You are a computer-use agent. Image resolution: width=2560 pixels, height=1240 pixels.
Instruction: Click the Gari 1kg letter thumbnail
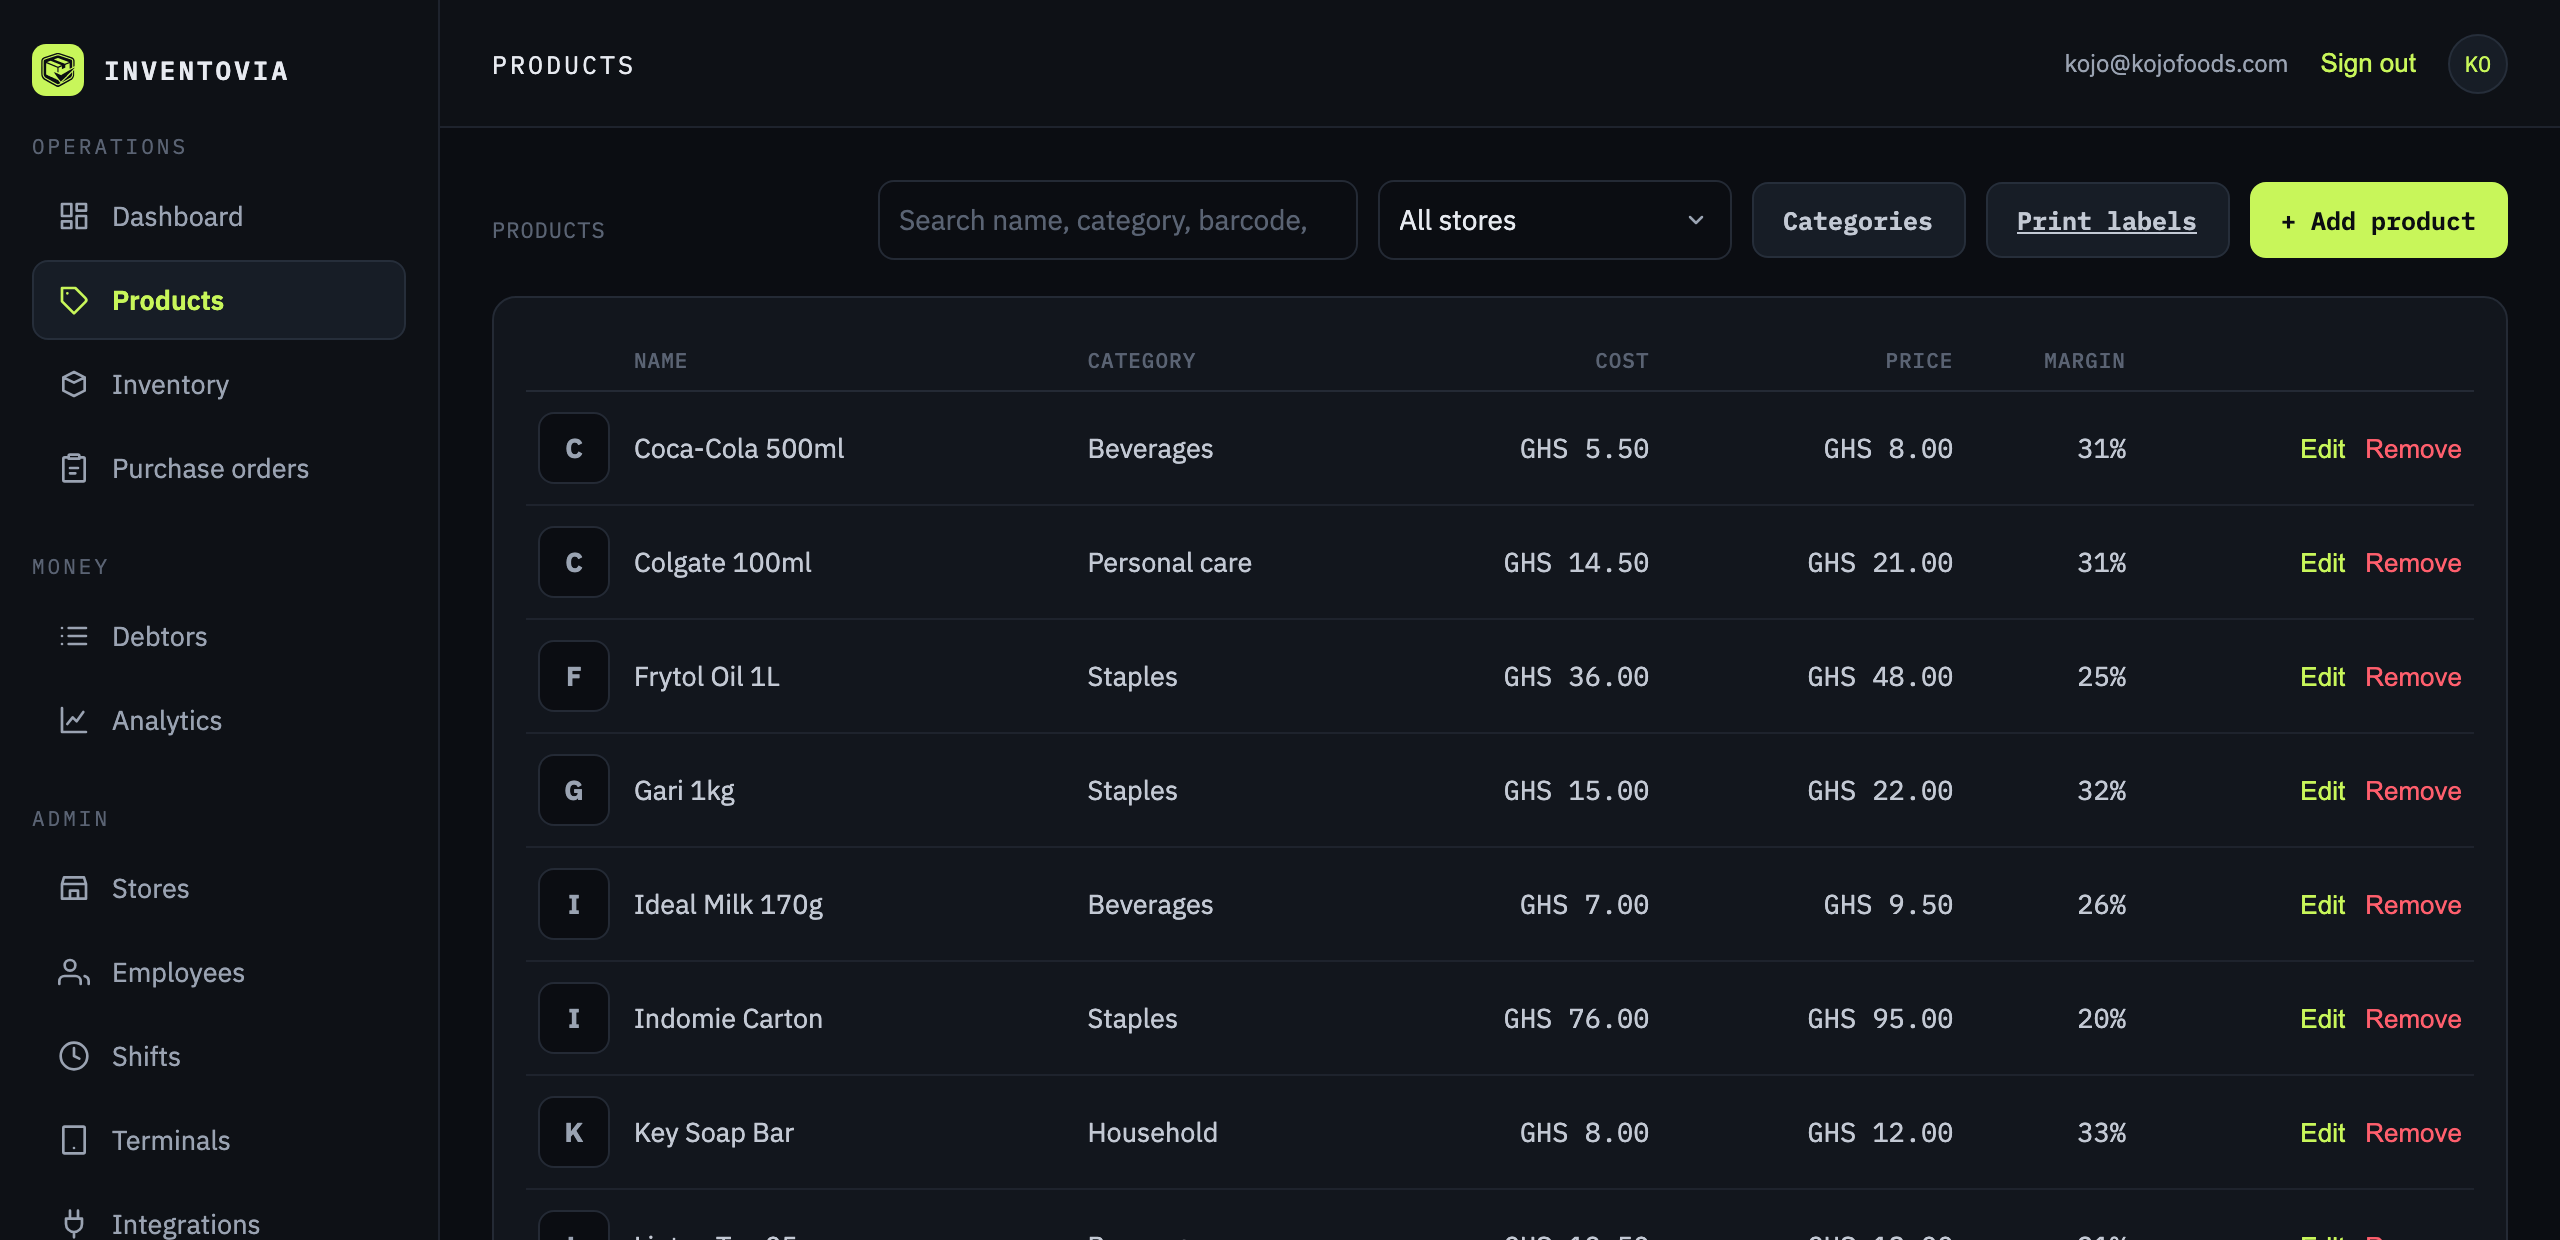point(574,790)
